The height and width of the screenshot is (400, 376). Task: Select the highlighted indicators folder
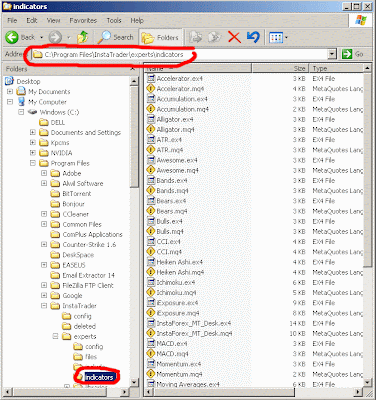click(99, 377)
